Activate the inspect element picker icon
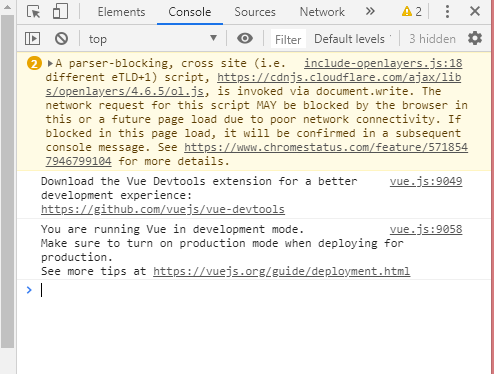This screenshot has width=494, height=374. (x=33, y=12)
